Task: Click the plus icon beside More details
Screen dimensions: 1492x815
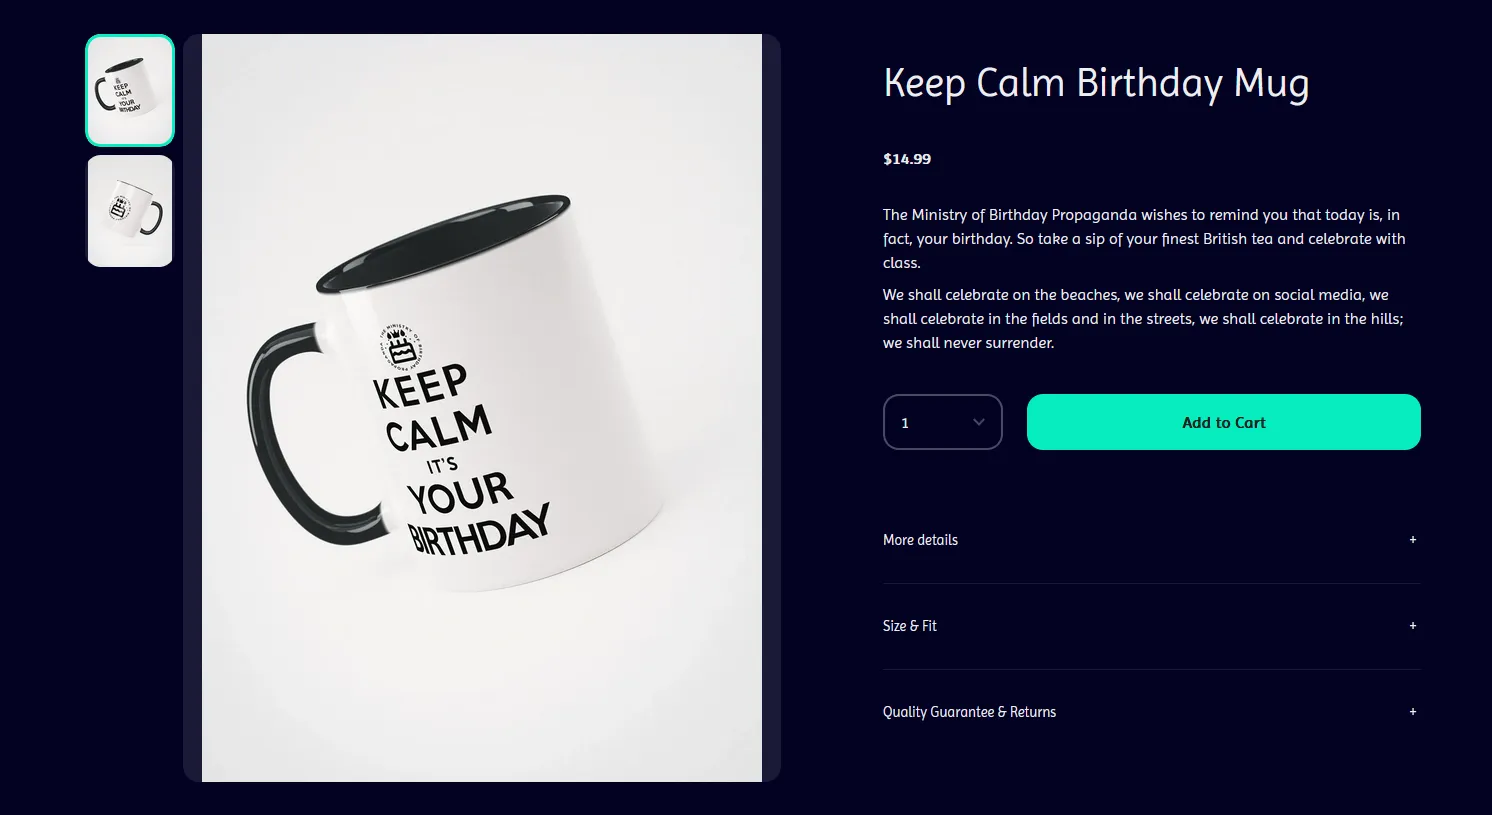Action: [1412, 540]
